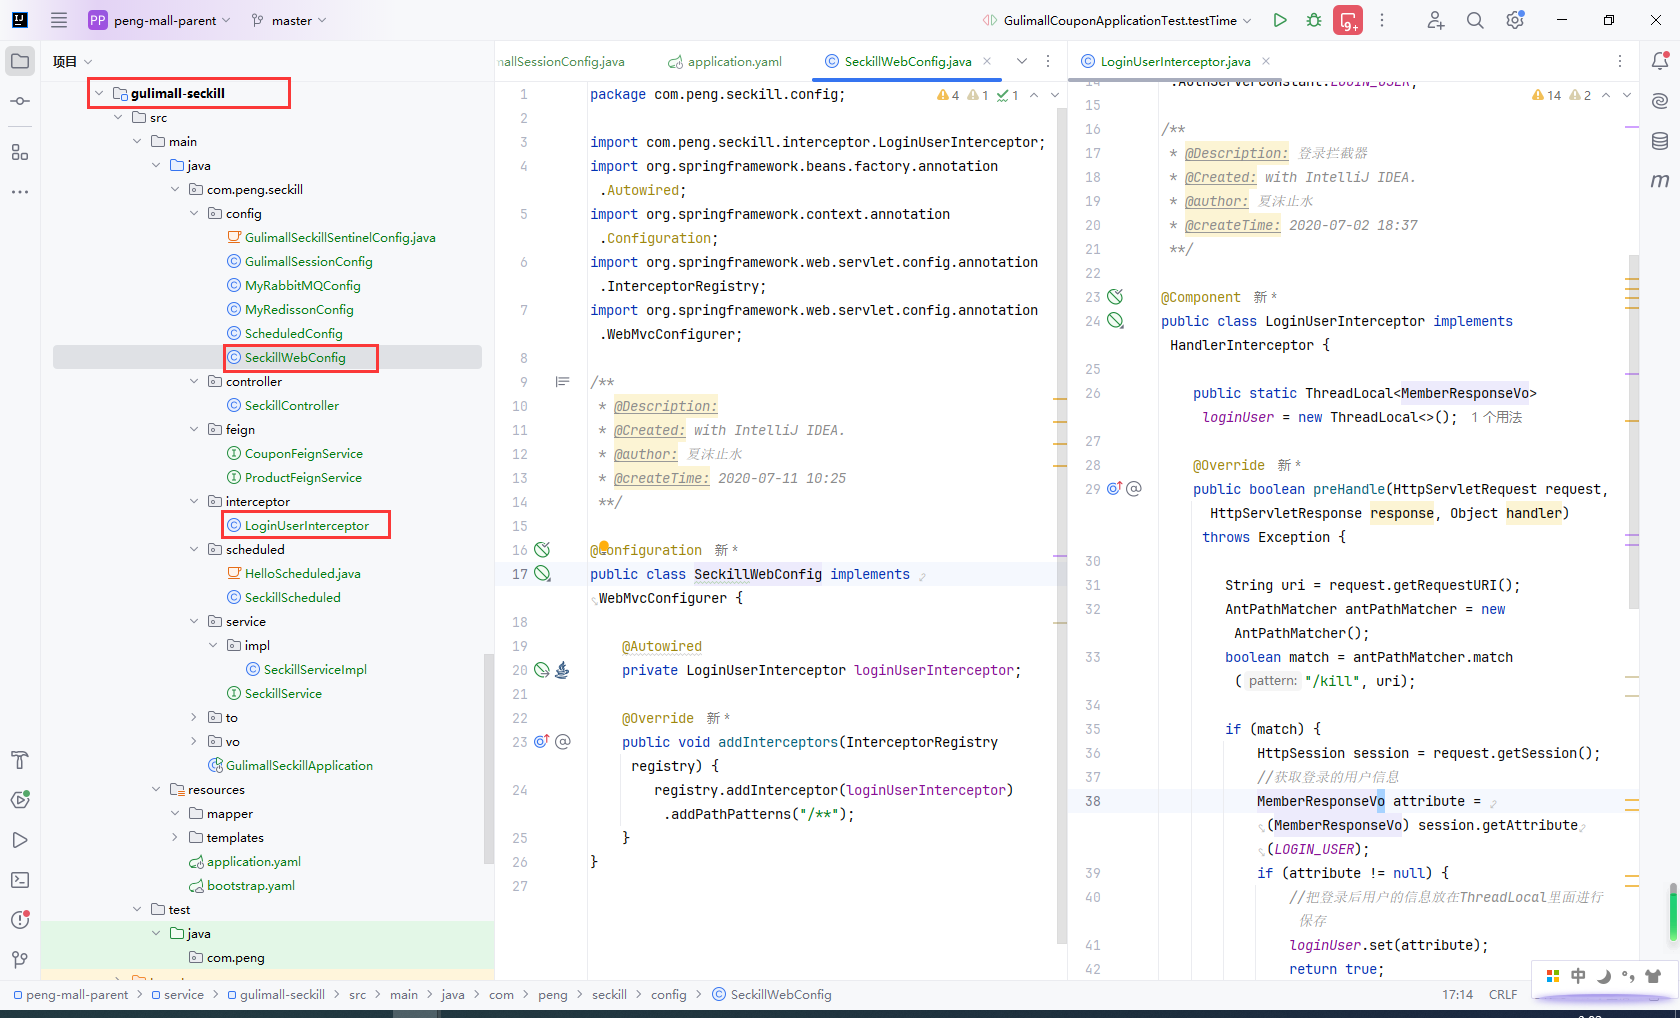Collapse the feign package
The width and height of the screenshot is (1680, 1018).
click(x=194, y=429)
